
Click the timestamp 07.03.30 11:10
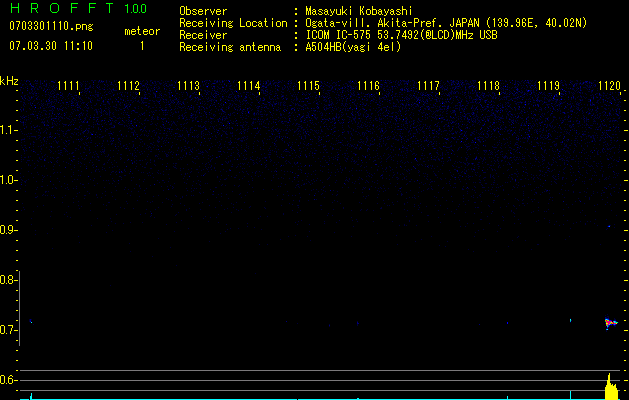click(51, 46)
